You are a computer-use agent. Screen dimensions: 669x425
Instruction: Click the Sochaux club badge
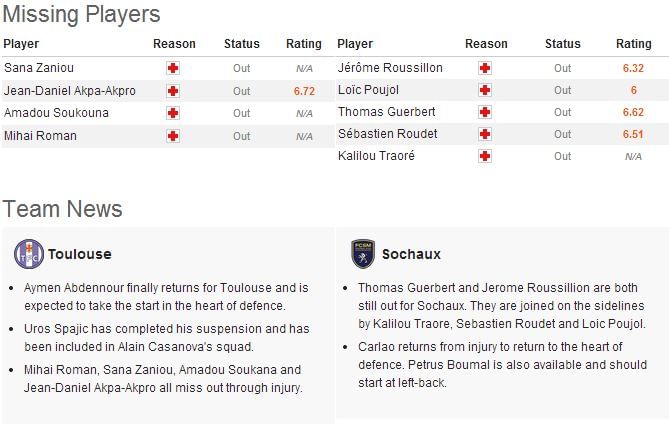pos(362,254)
